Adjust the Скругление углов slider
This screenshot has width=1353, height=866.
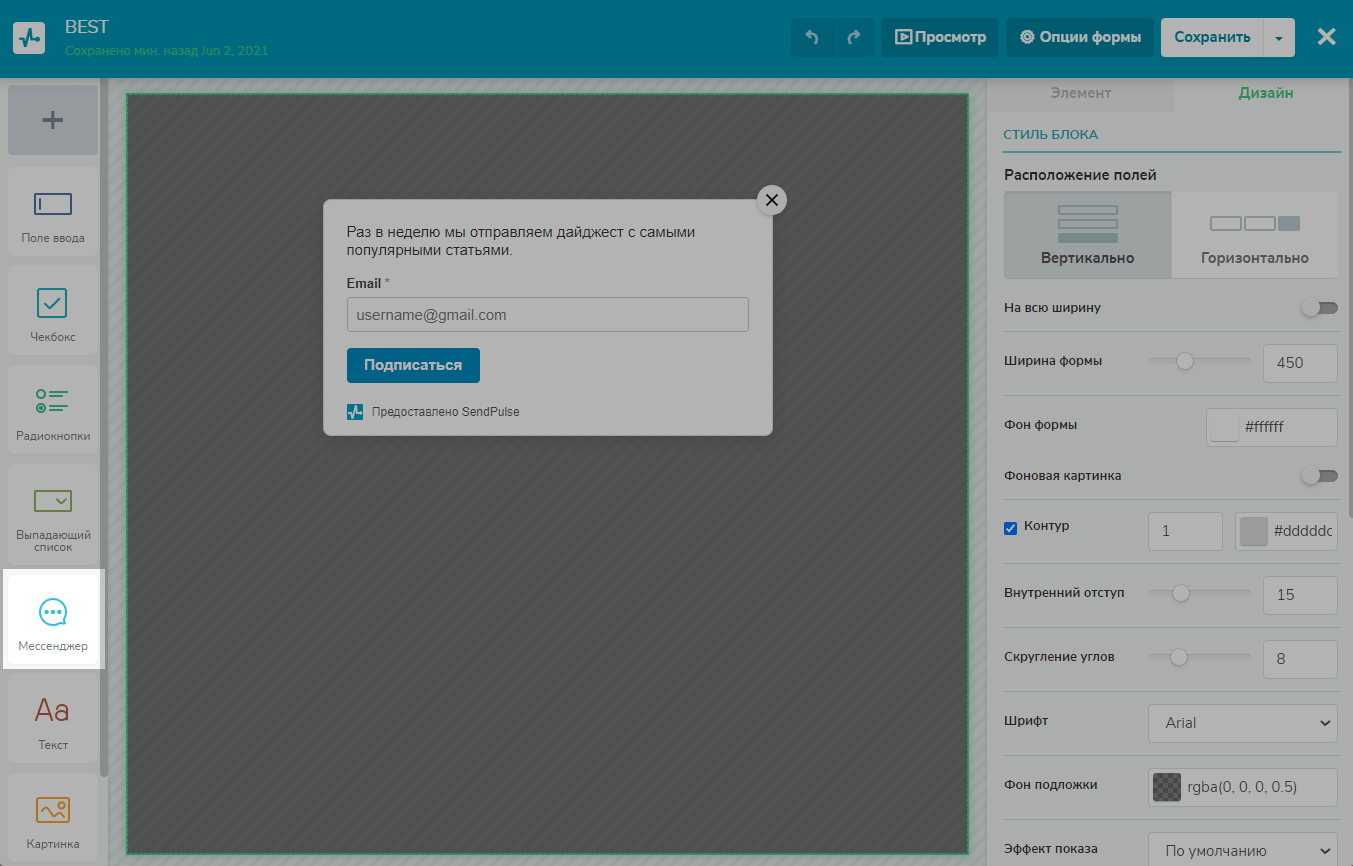click(x=1179, y=657)
